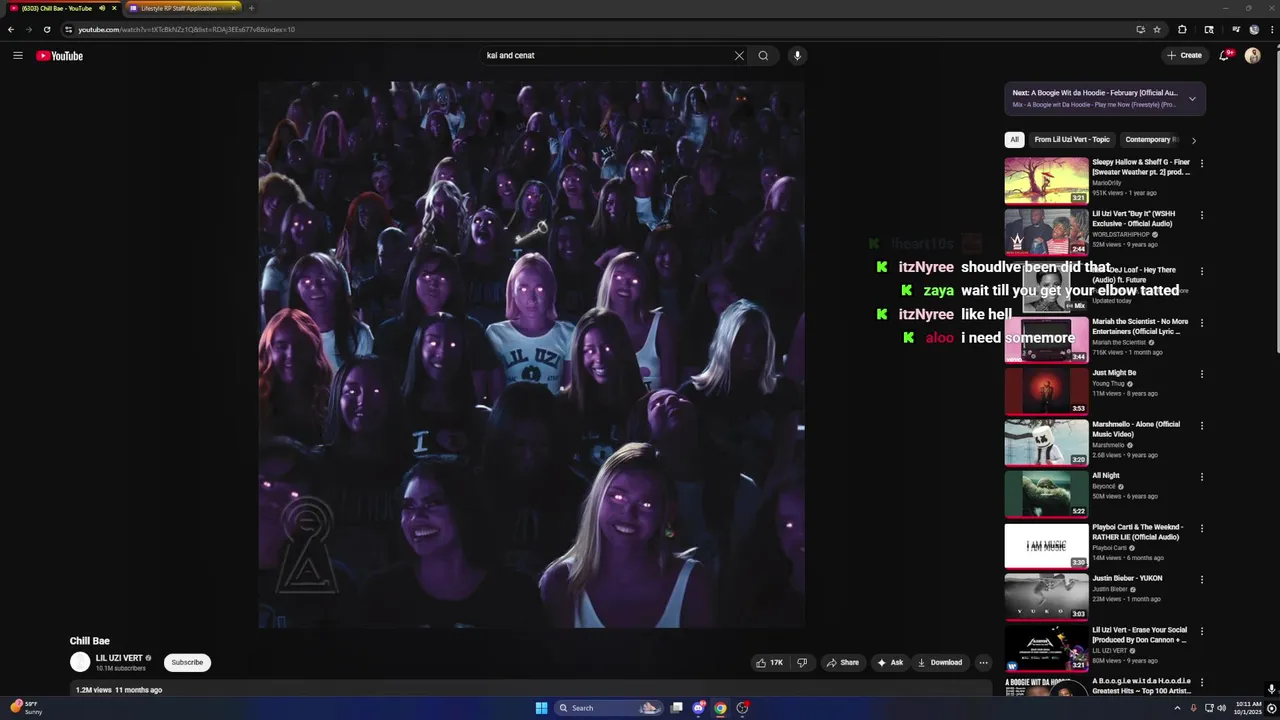Select From Lil Uzi Vert - Topic chip
This screenshot has width=1280, height=720.
(x=1072, y=140)
